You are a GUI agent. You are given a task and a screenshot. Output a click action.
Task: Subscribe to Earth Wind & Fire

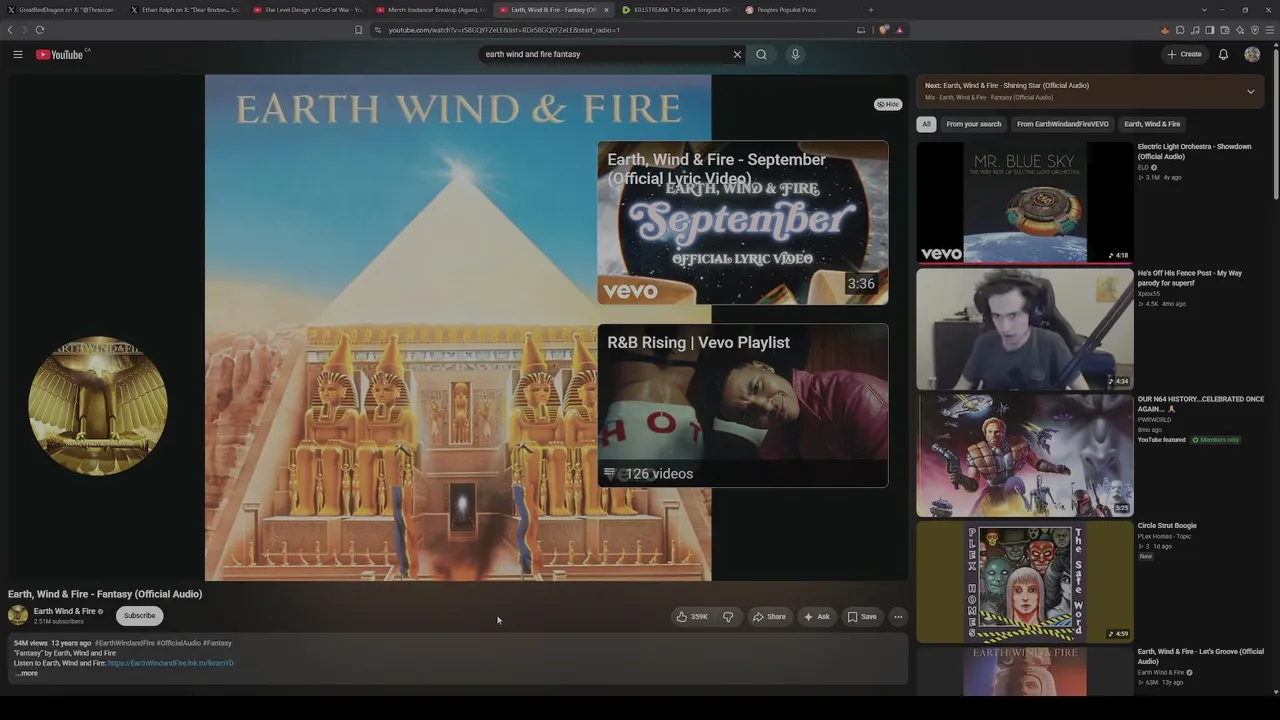[x=139, y=616]
